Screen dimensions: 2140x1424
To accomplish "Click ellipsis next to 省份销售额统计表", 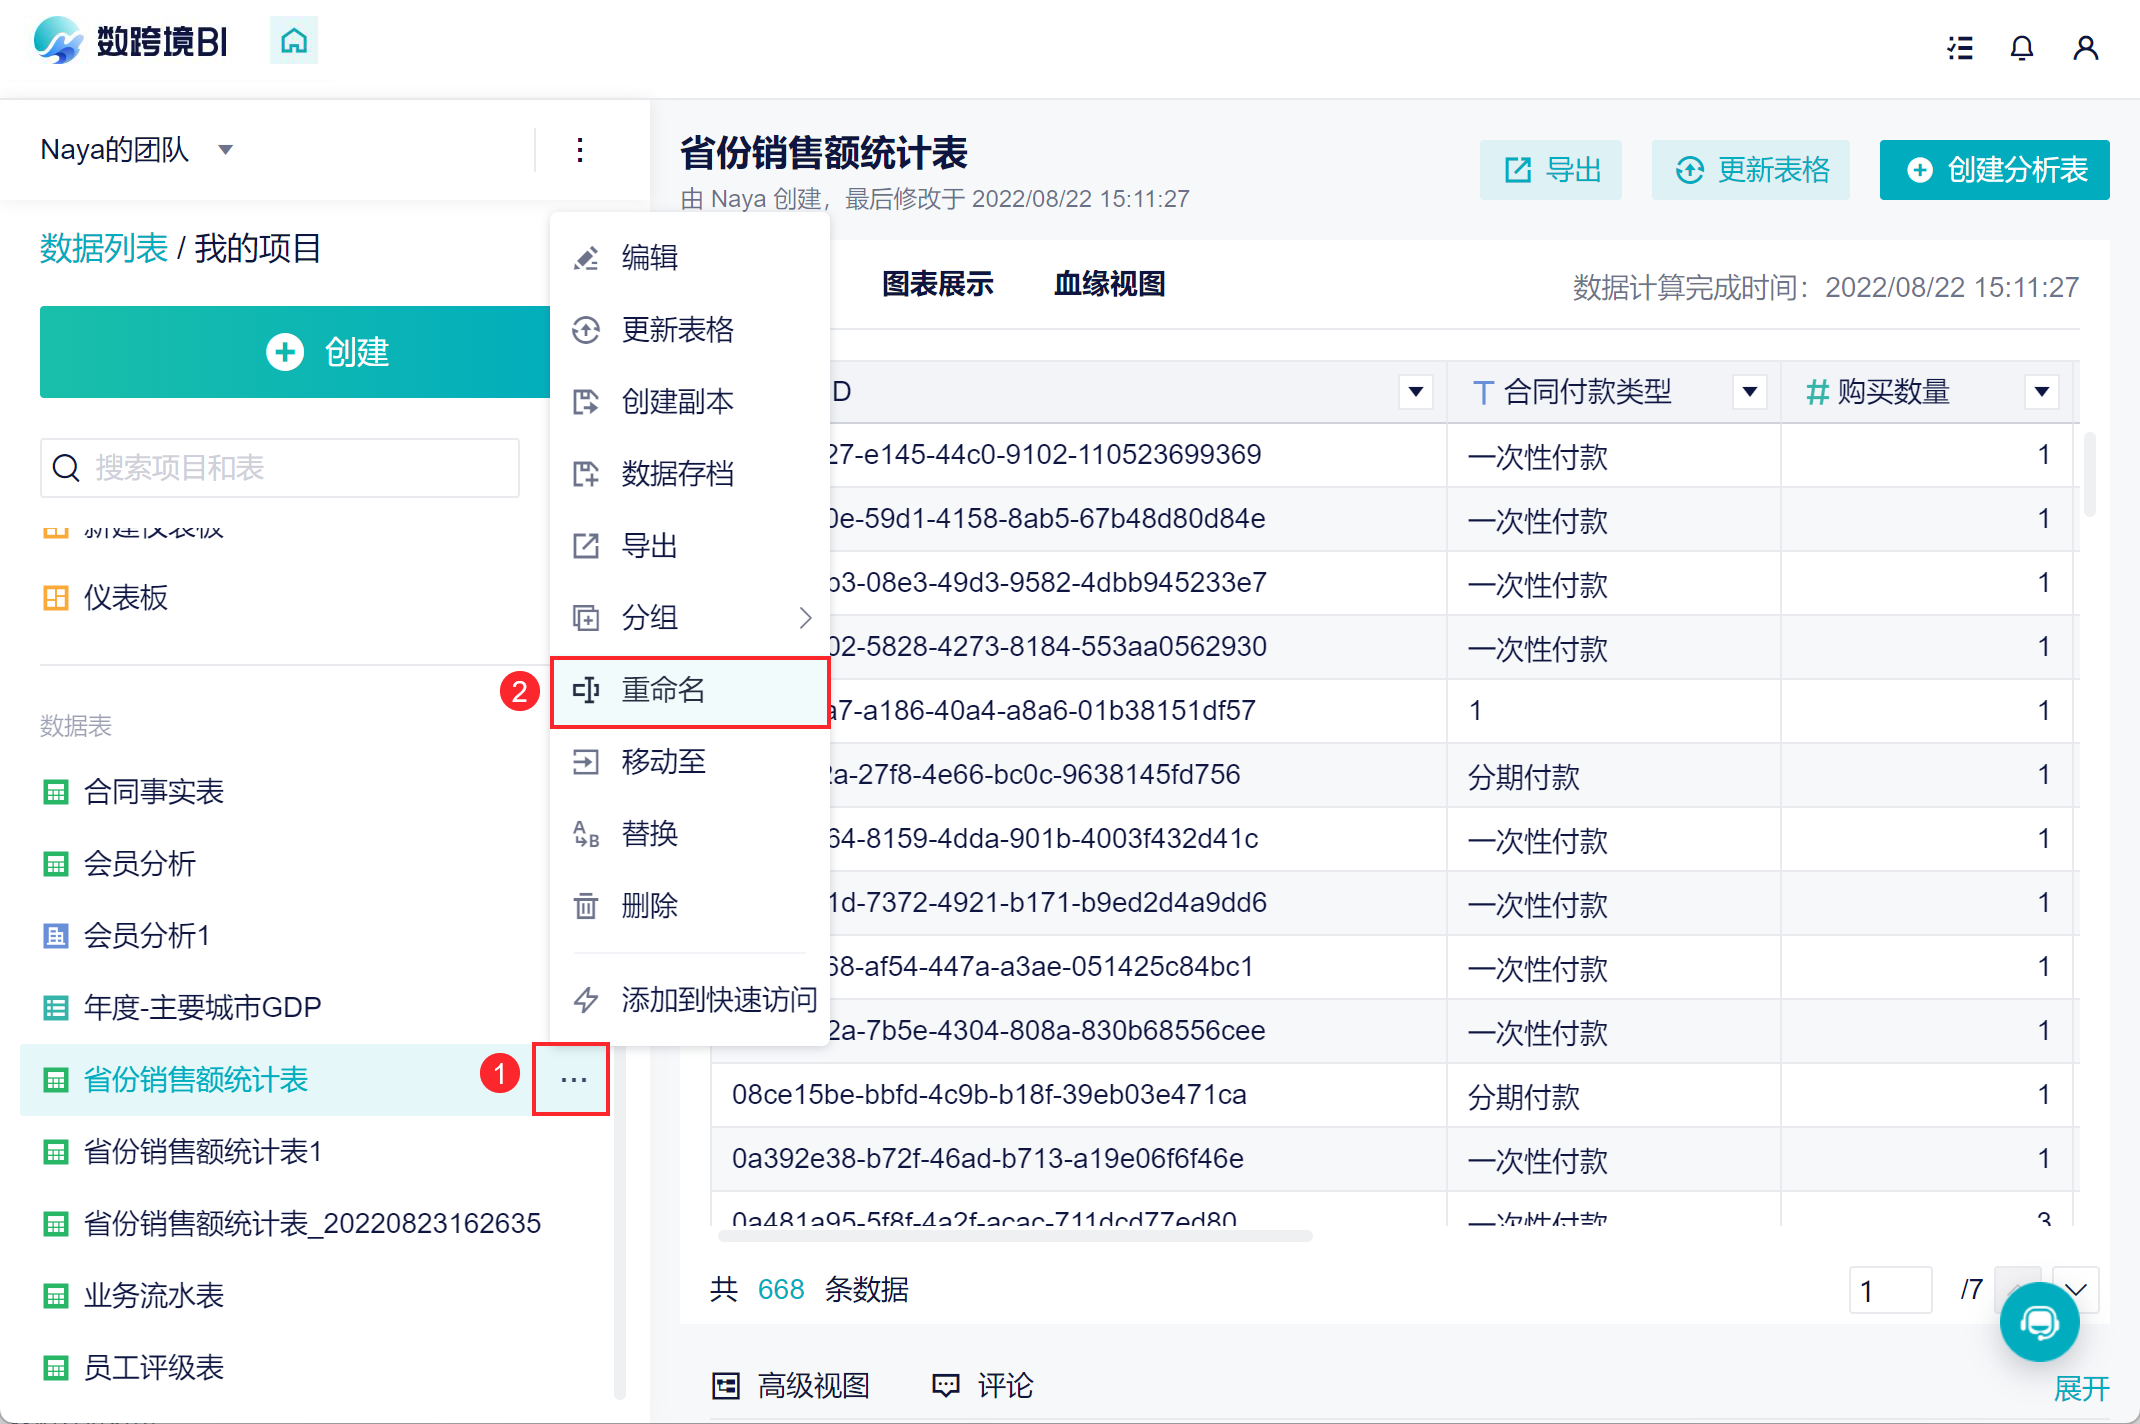I will pos(572,1079).
